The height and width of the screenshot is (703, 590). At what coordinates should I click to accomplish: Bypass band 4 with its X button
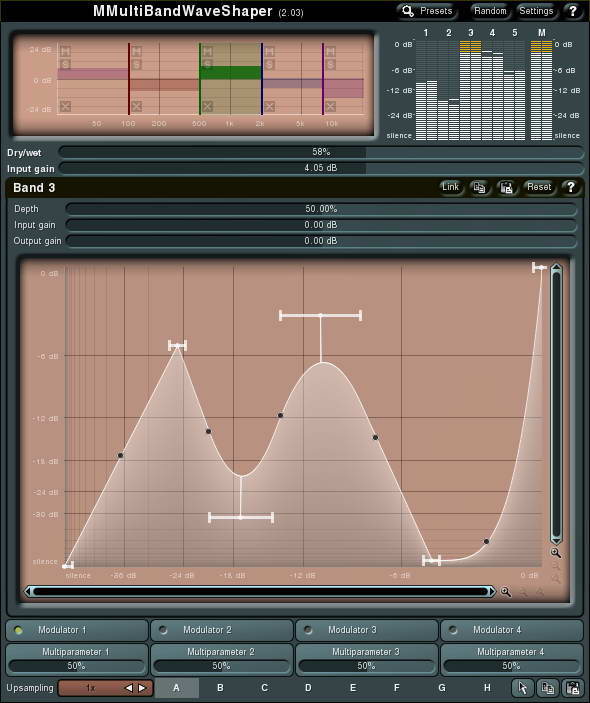(x=269, y=106)
